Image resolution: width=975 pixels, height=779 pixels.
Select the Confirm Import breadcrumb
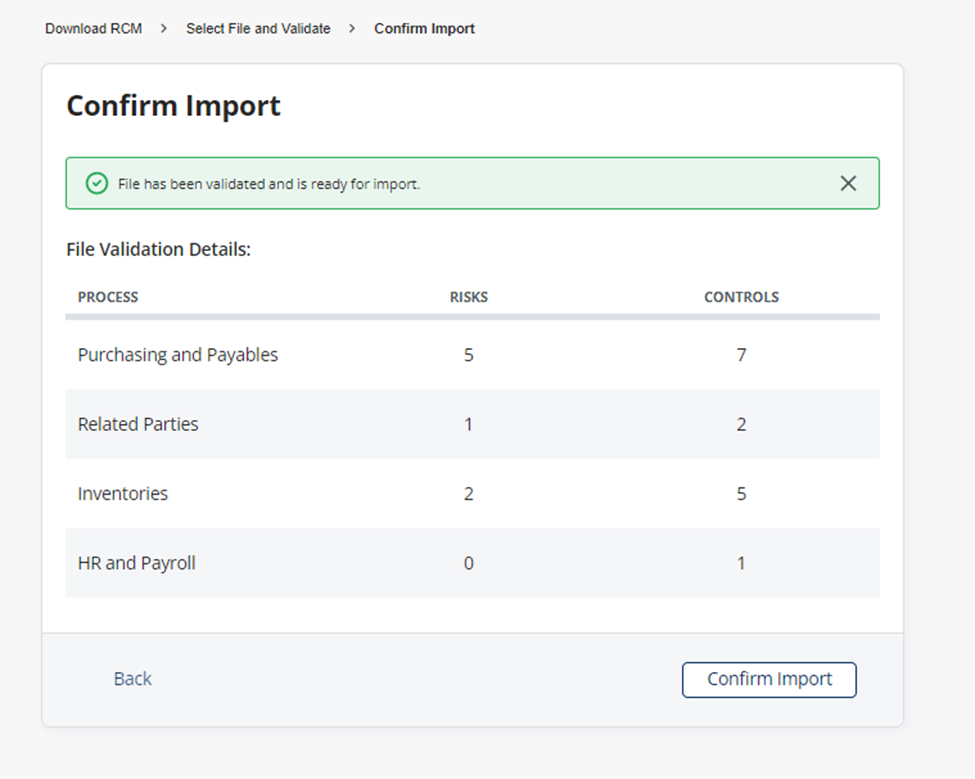(424, 29)
